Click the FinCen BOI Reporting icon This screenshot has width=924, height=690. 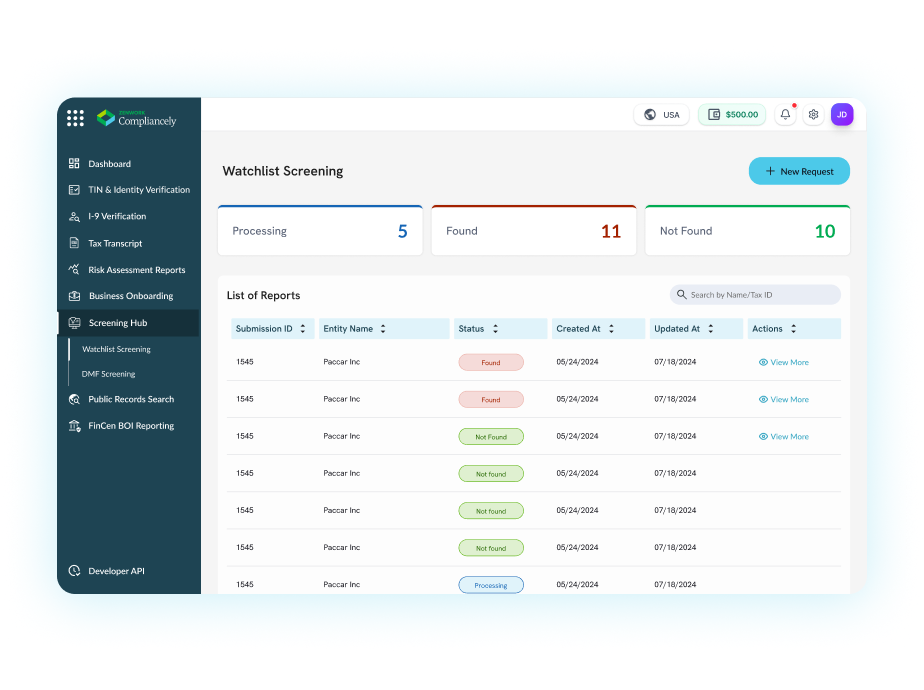74,426
